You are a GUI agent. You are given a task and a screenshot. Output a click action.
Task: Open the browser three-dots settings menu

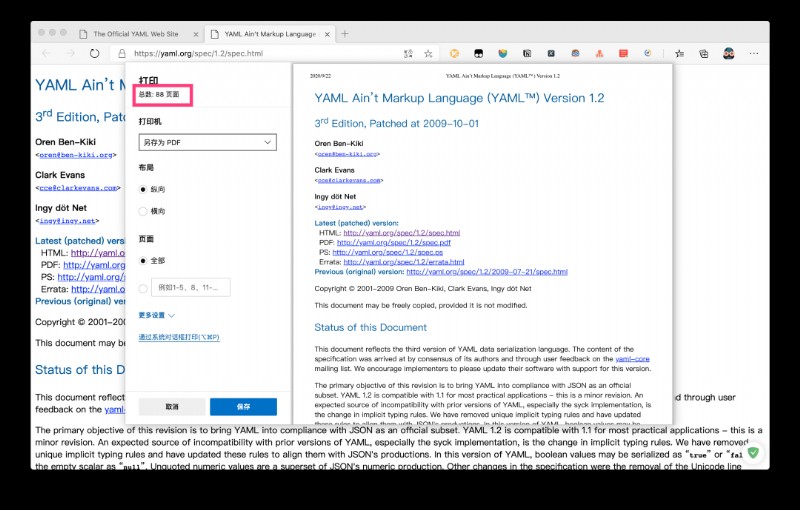pyautogui.click(x=754, y=53)
